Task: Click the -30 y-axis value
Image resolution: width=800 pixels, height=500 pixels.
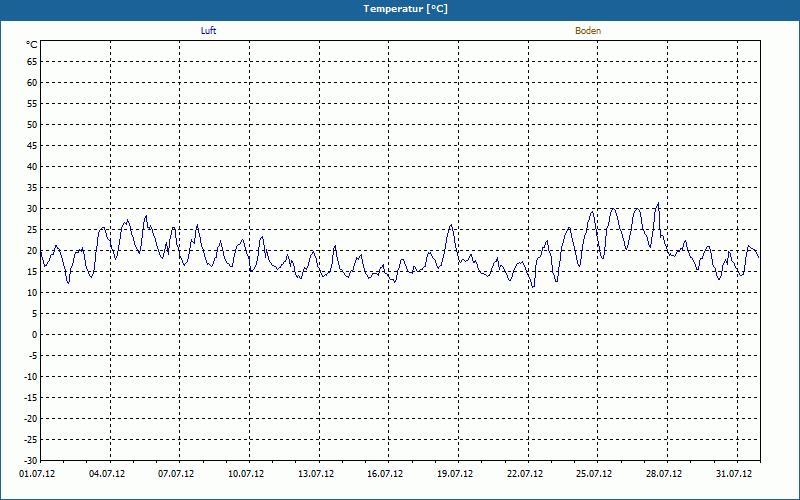Action: point(31,460)
